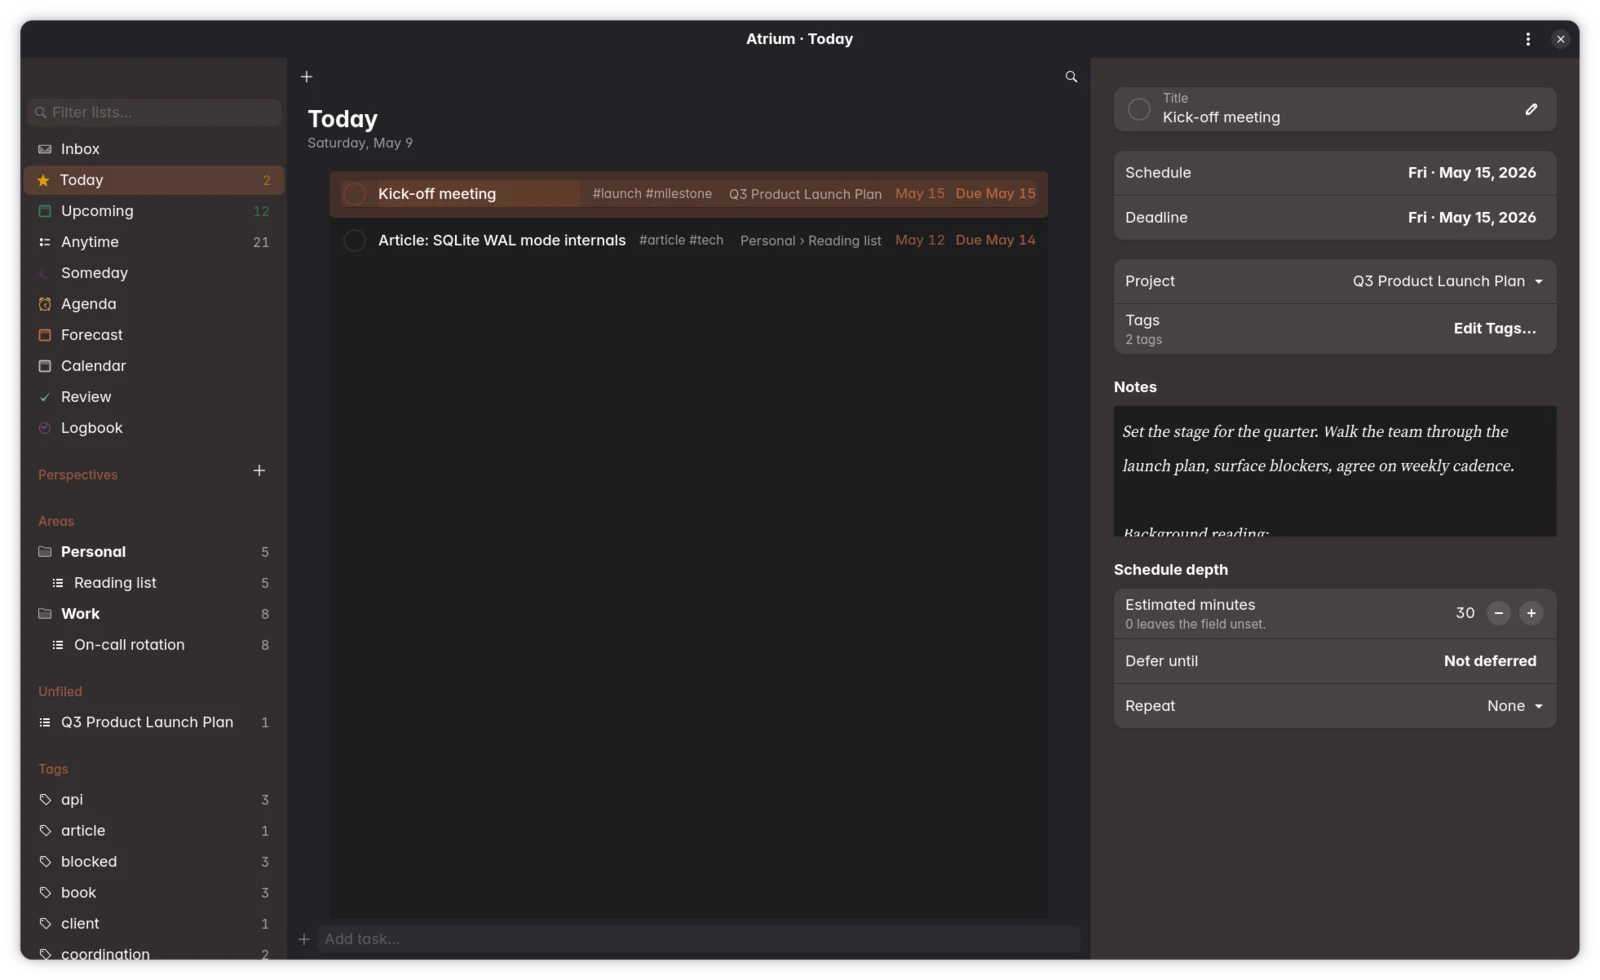Change the Deadline date Fri · May 15, 2026
Screen dimensions: 1600x980
pos(1471,218)
